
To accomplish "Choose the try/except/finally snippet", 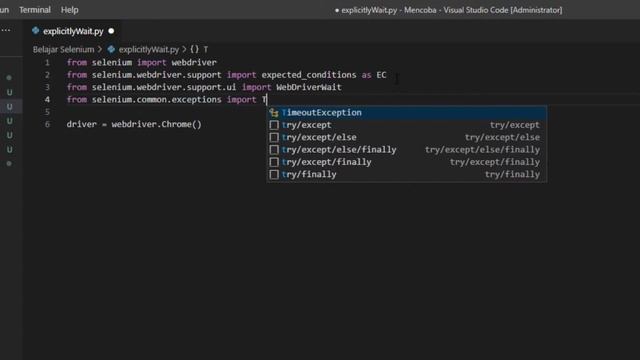I will pos(407,162).
